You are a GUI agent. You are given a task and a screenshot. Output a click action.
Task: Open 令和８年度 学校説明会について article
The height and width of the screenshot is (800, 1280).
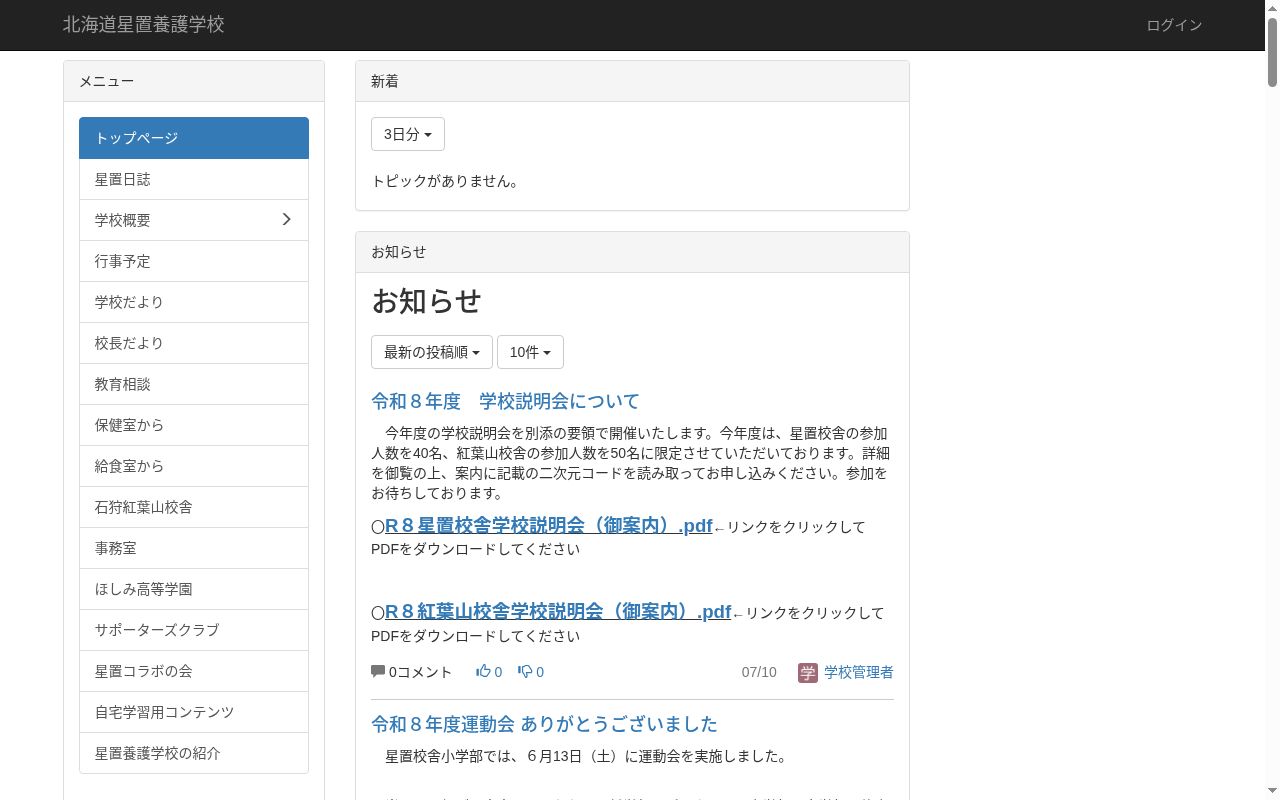505,401
